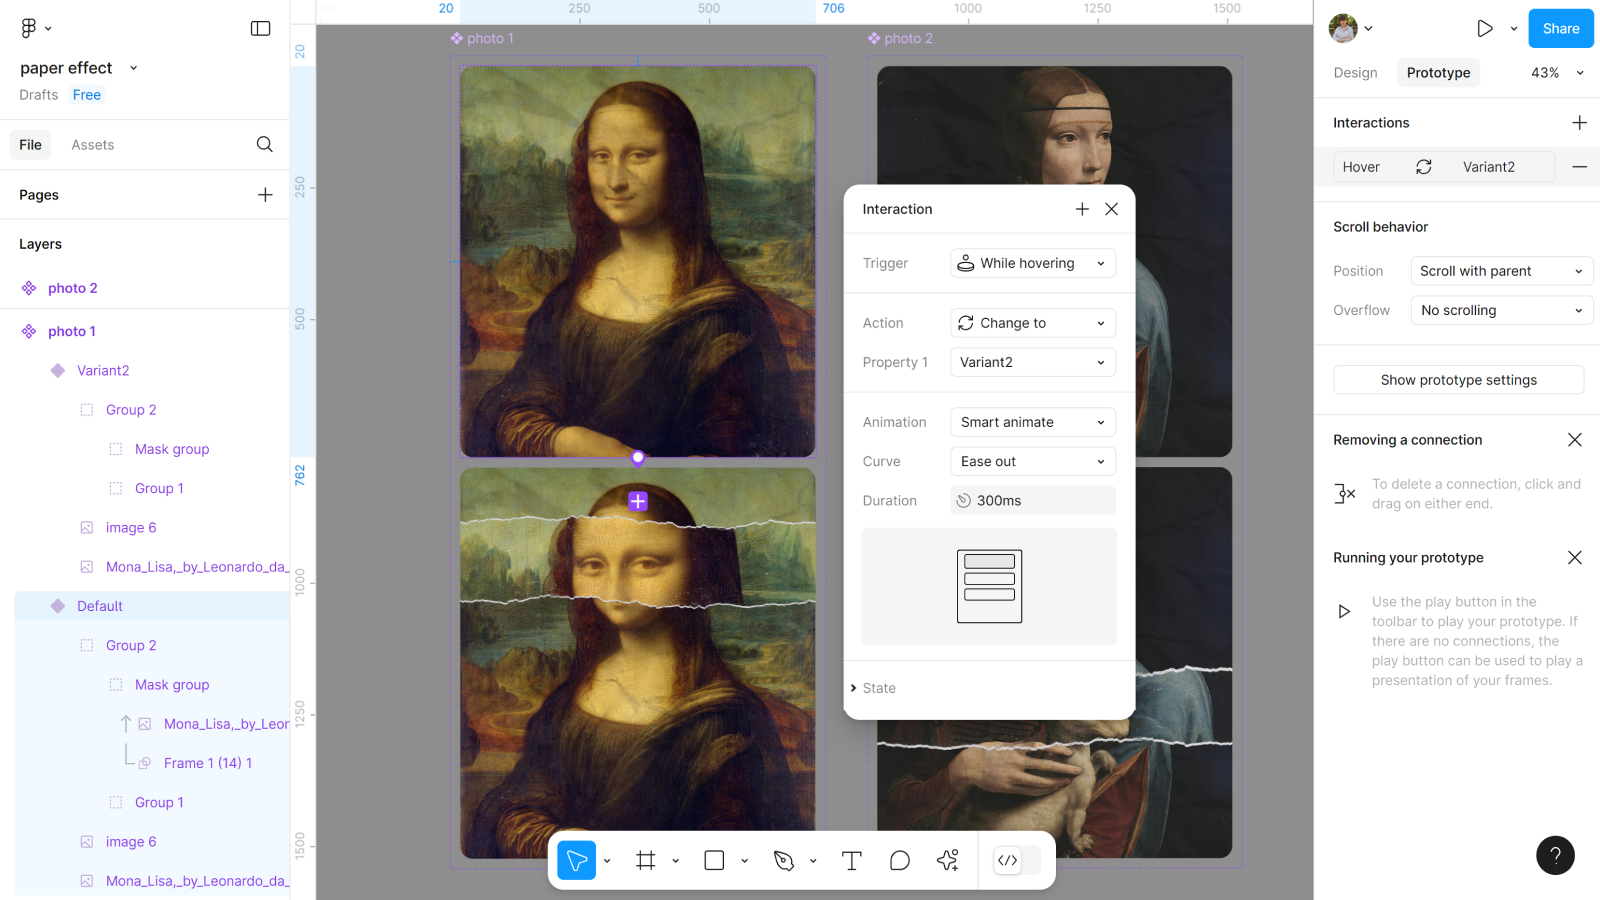
Task: Open the AI Actions tool
Action: tap(947, 860)
